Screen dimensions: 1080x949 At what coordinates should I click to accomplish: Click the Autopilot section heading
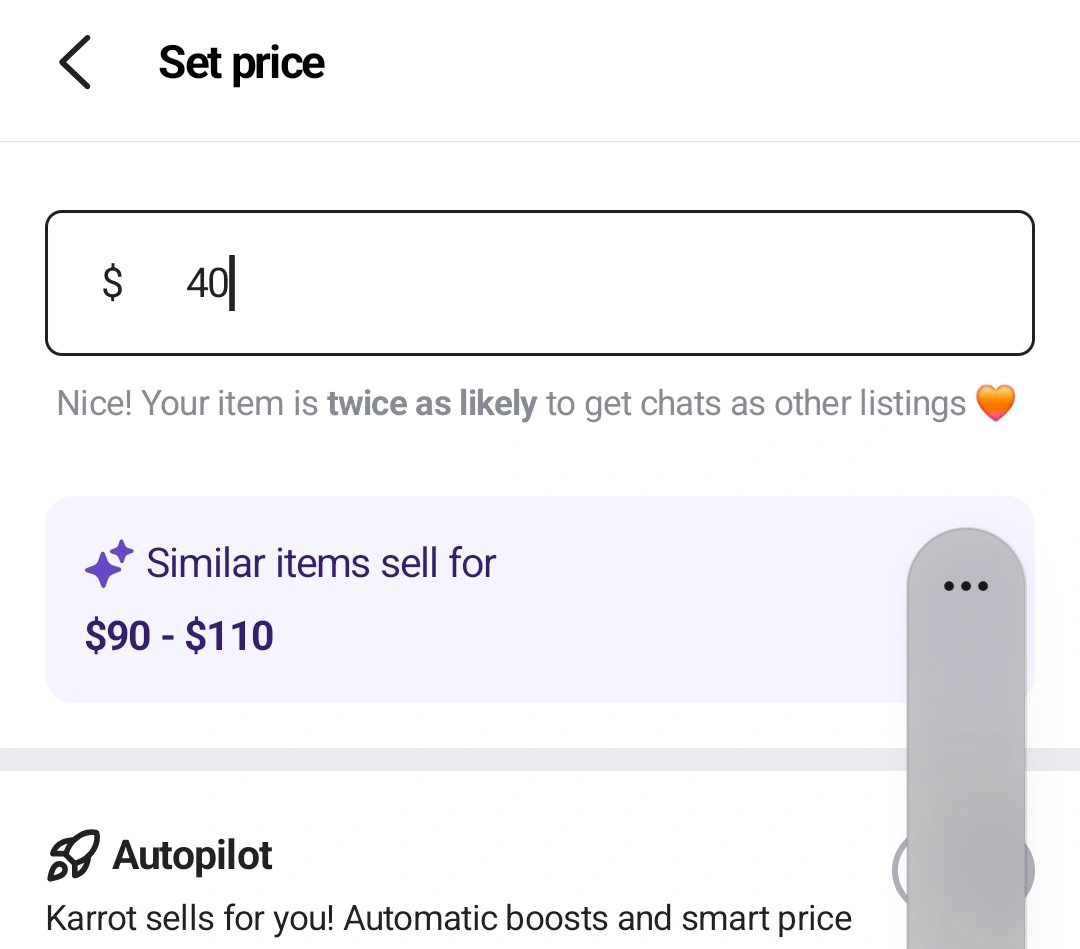192,856
